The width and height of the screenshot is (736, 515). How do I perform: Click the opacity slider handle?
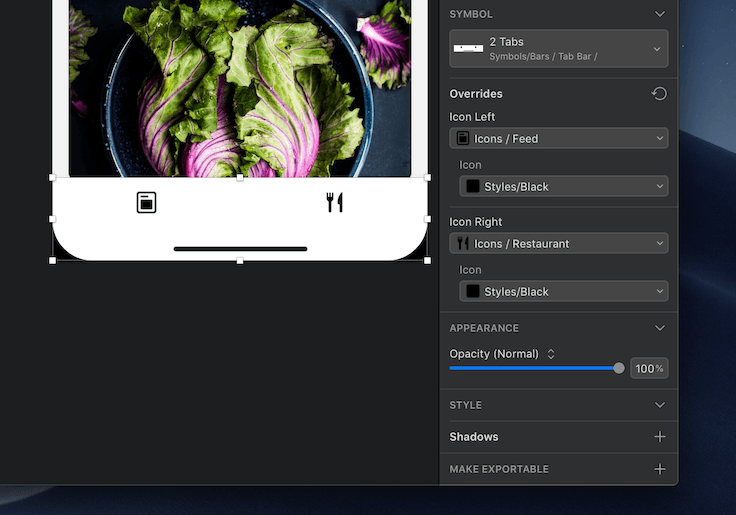tap(619, 368)
